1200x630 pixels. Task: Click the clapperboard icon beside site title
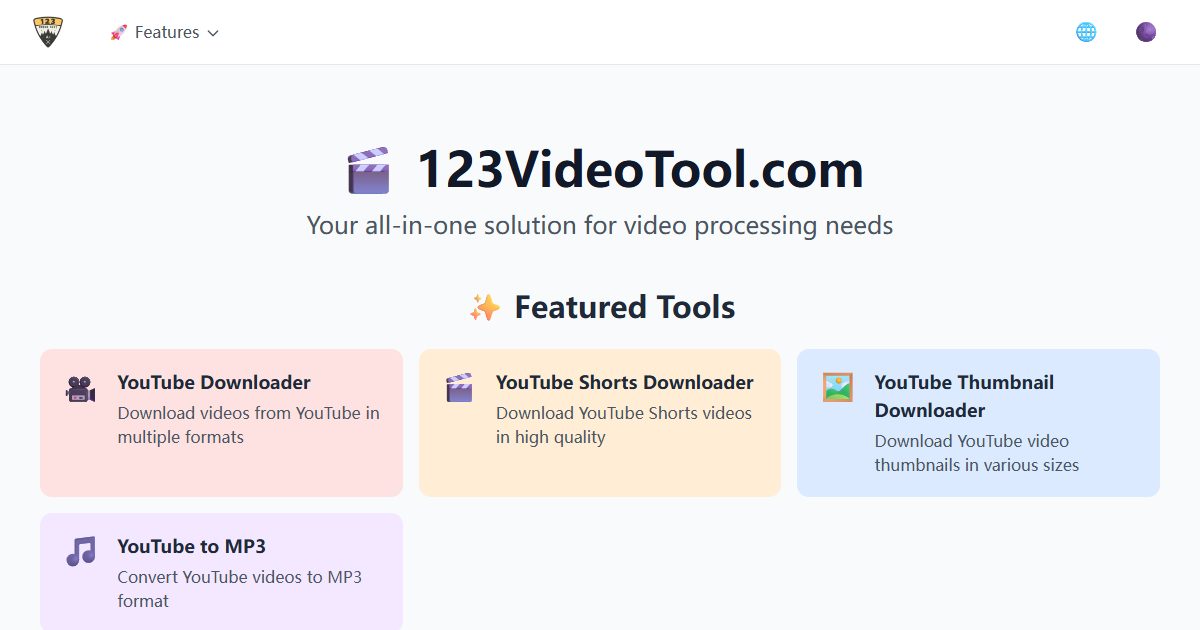(x=368, y=170)
